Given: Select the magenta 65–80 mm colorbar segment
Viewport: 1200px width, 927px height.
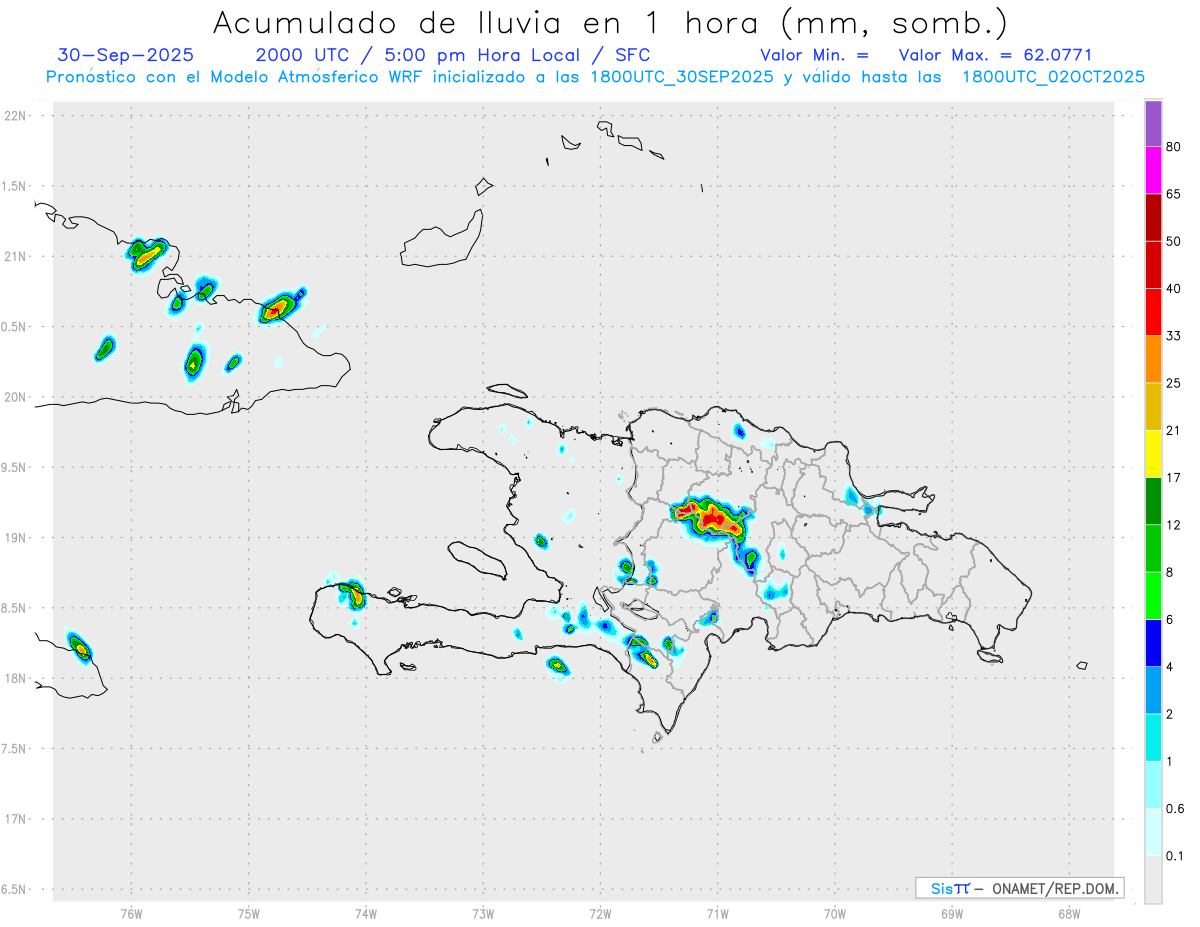Looking at the screenshot, I should (x=1153, y=170).
